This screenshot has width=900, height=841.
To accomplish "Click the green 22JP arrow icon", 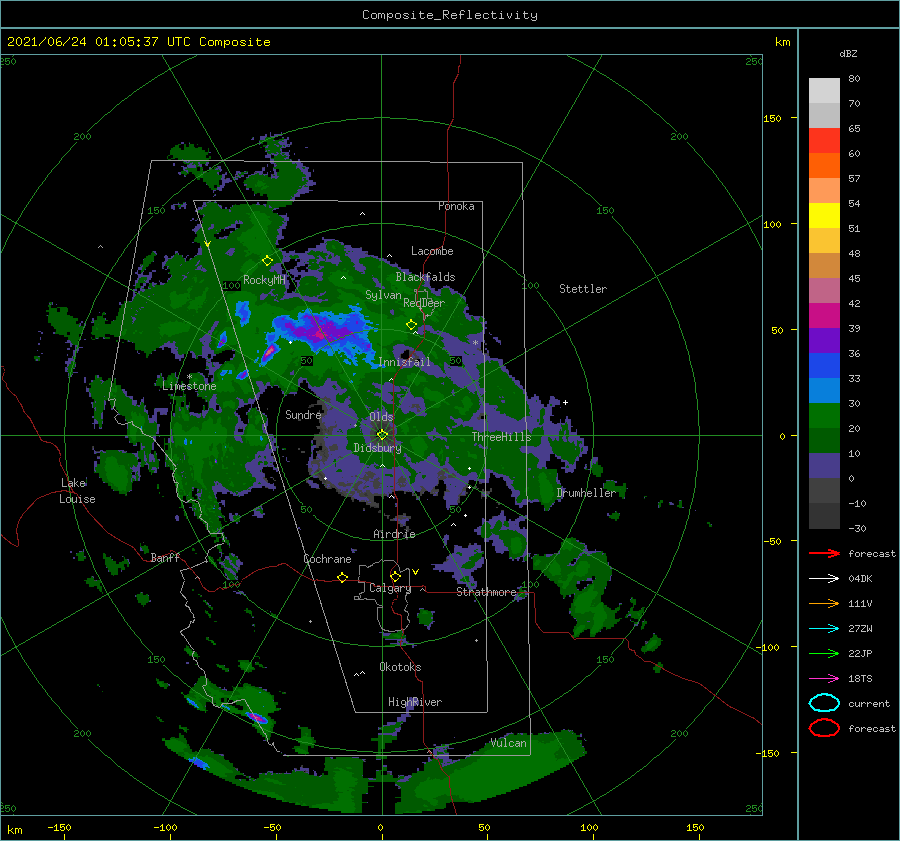I will click(824, 653).
